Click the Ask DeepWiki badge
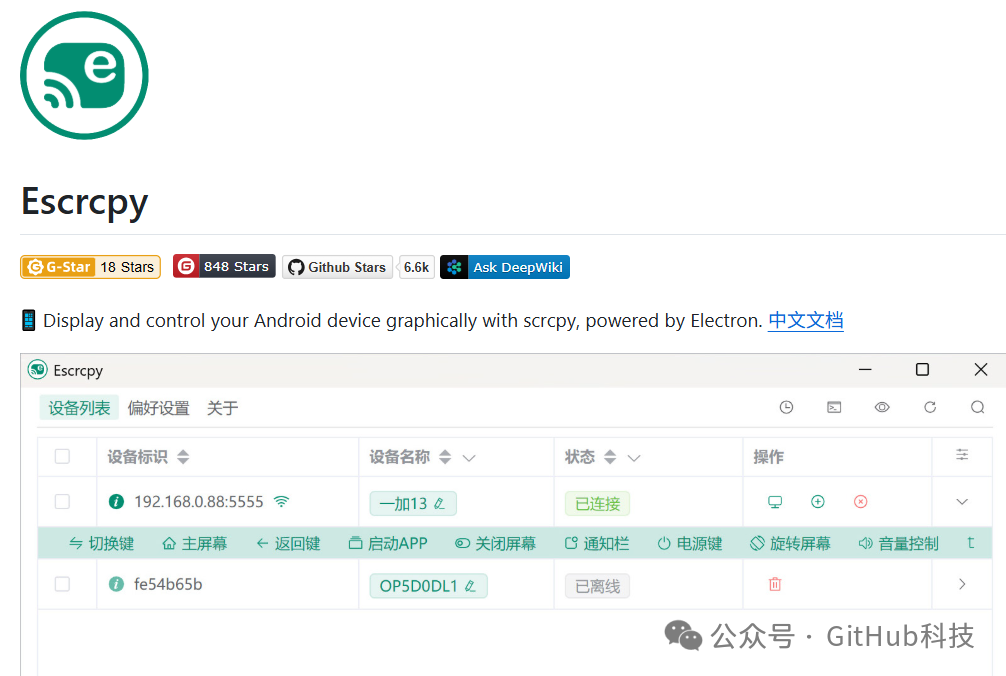This screenshot has height=676, width=1006. coord(505,266)
